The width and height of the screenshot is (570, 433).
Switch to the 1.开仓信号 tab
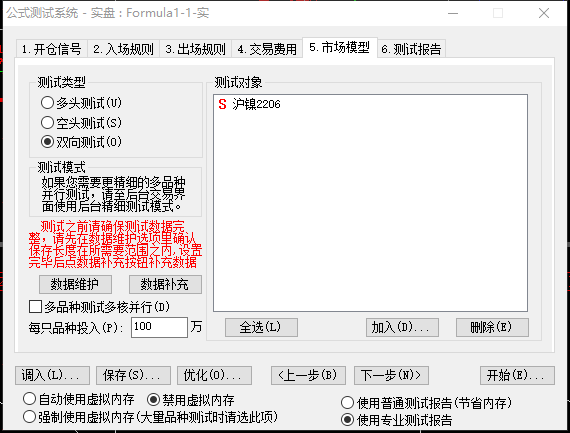tap(51, 49)
